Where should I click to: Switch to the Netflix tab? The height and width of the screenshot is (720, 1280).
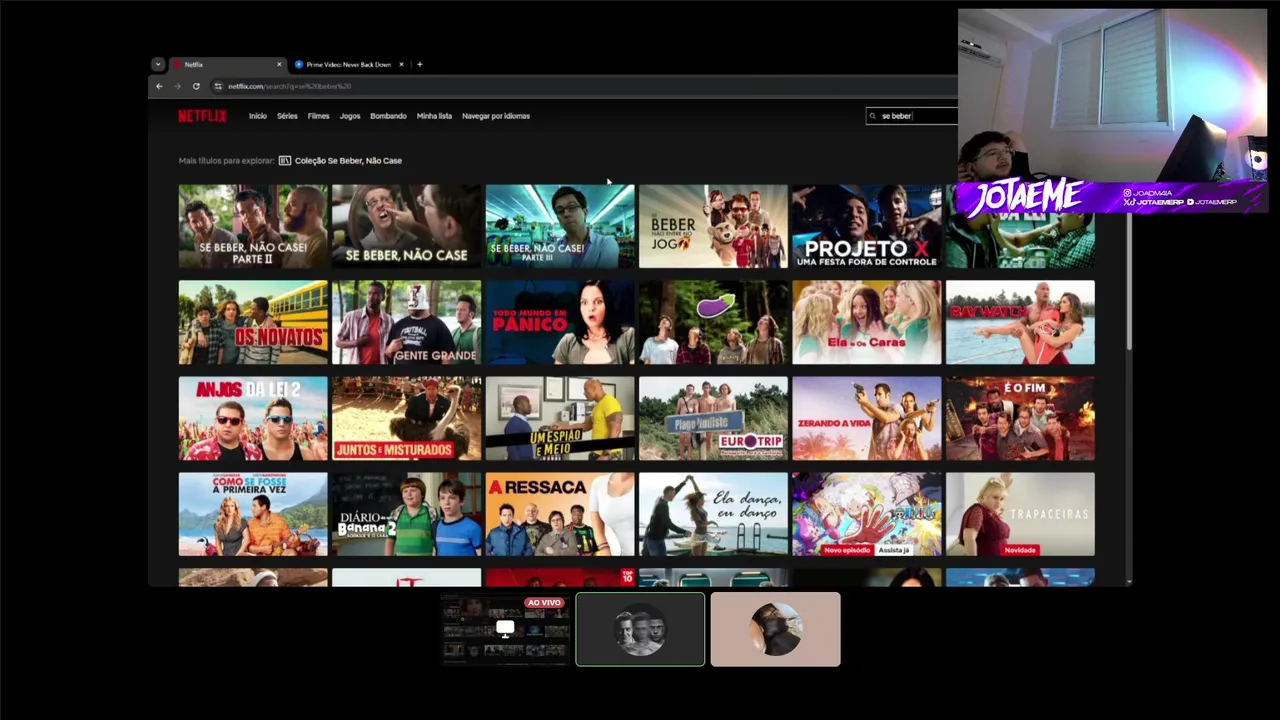coord(227,64)
